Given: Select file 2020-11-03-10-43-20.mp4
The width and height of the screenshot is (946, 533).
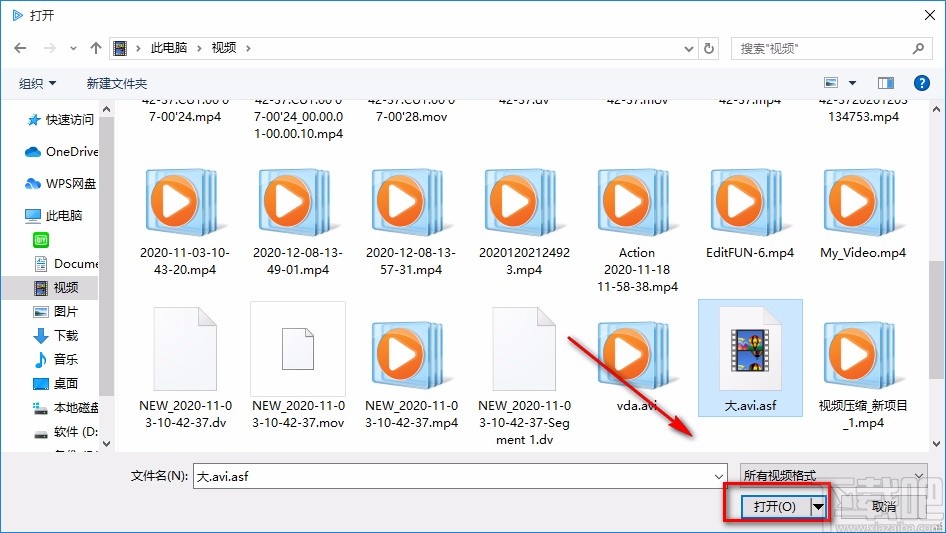Looking at the screenshot, I should [185, 223].
